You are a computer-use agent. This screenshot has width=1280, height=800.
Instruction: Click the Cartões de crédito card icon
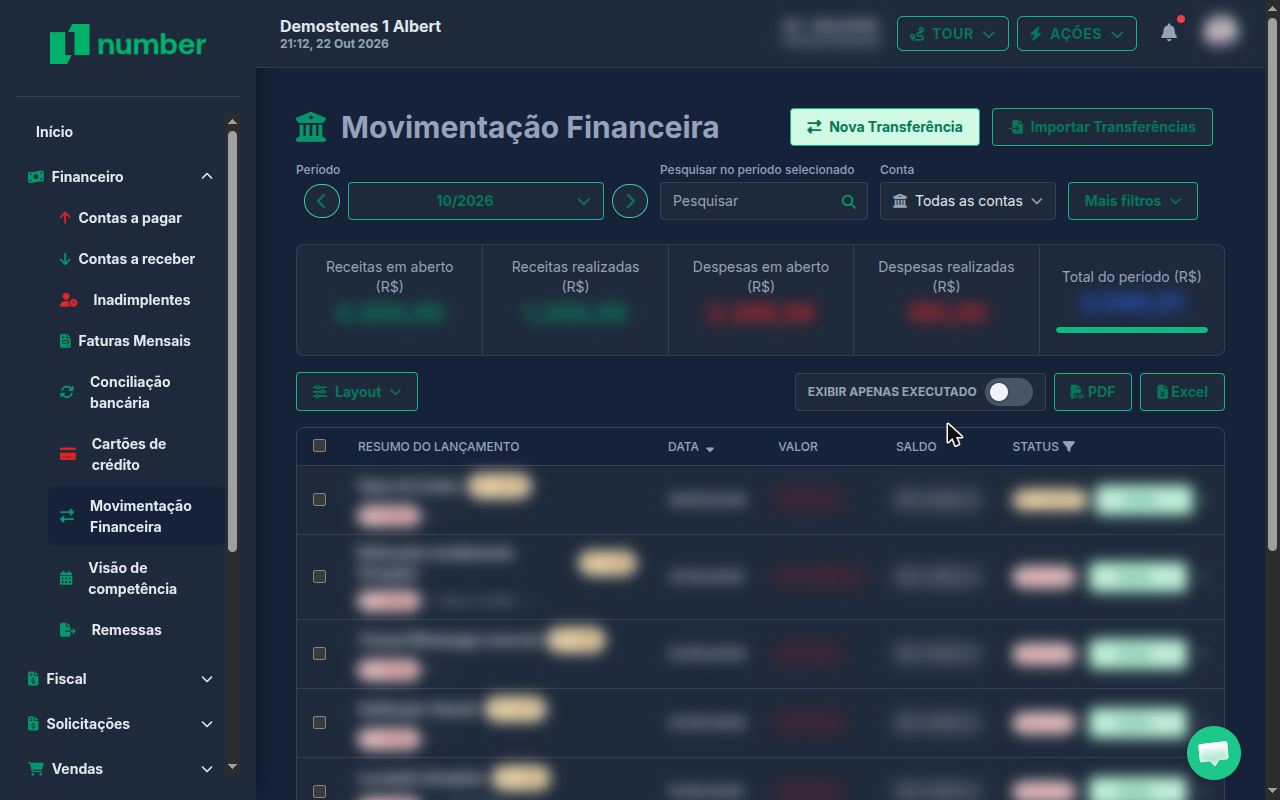(68, 454)
